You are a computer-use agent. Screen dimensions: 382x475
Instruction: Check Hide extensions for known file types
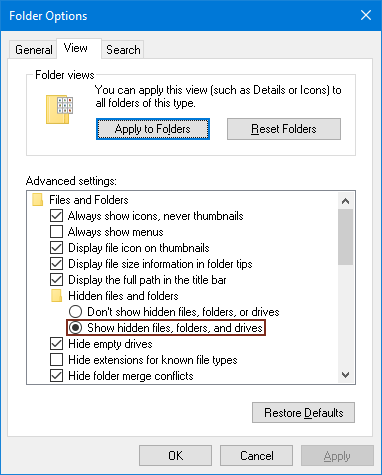[x=56, y=360]
